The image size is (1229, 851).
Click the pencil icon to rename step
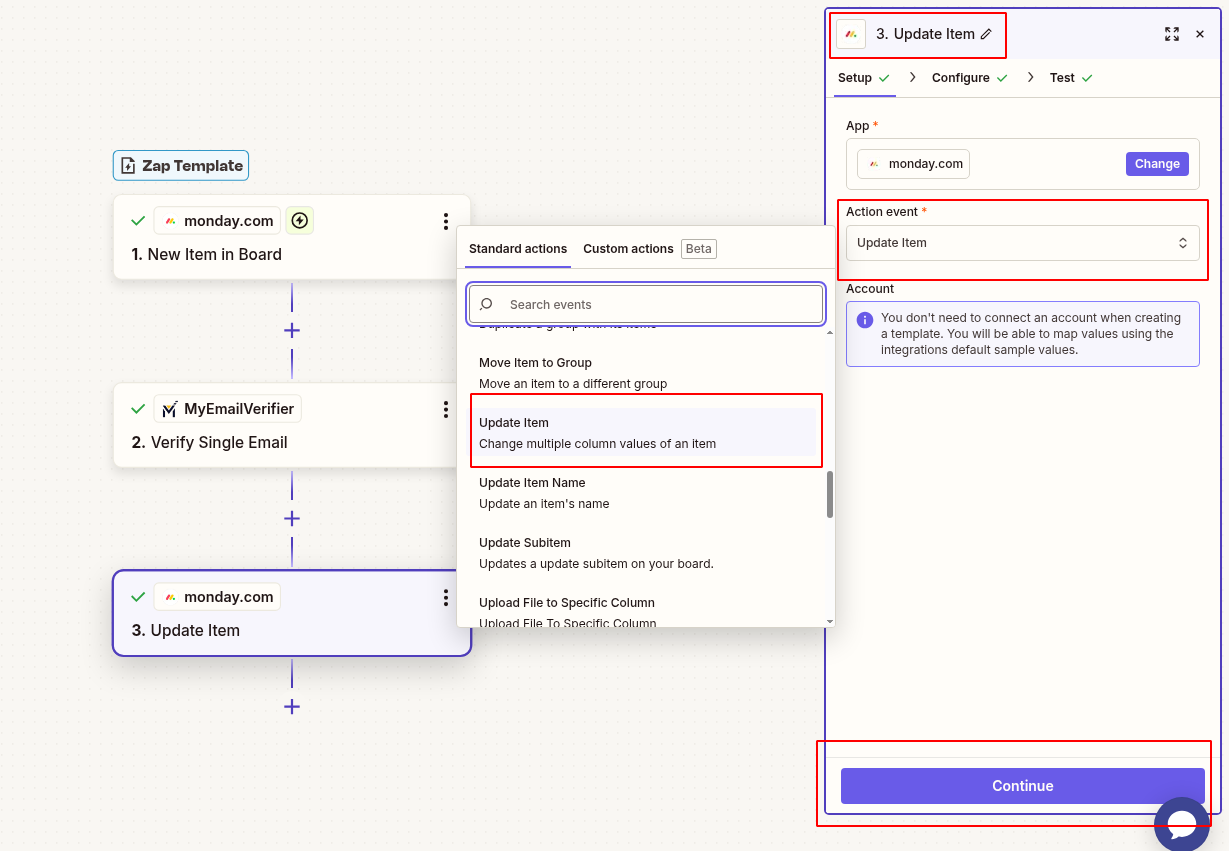tap(986, 34)
